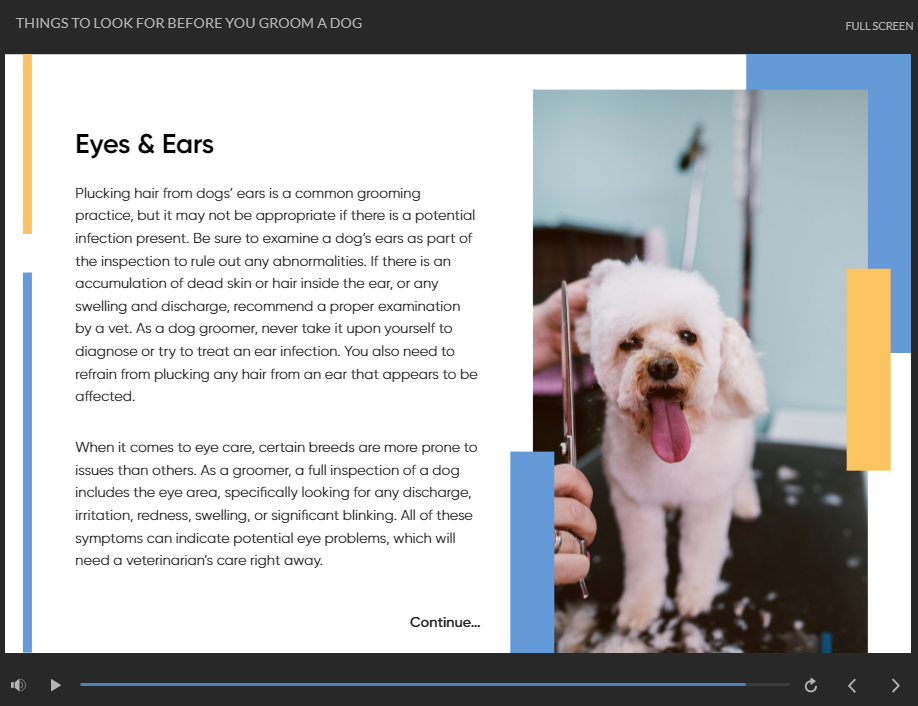The image size is (918, 706).
Task: Mute the course audio with the speaker icon
Action: (x=18, y=685)
